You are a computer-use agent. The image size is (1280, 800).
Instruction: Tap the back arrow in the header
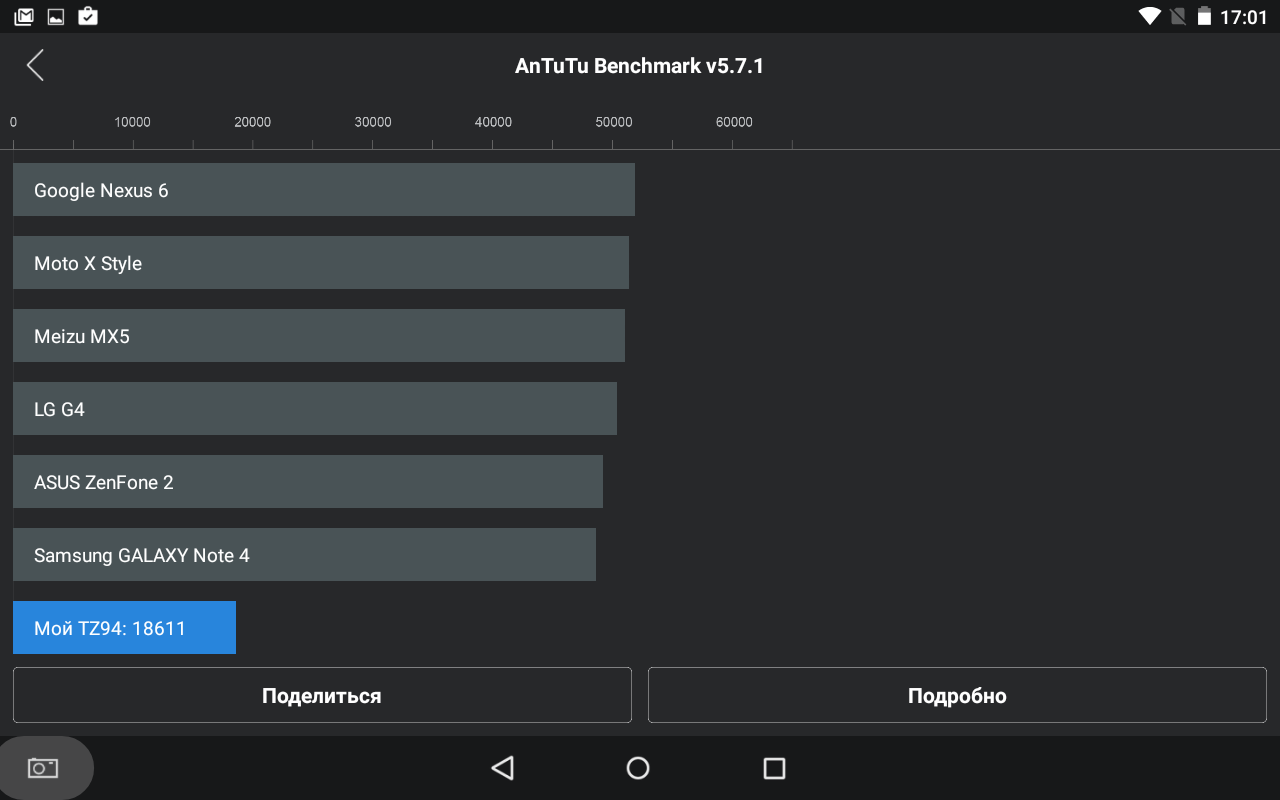click(35, 66)
